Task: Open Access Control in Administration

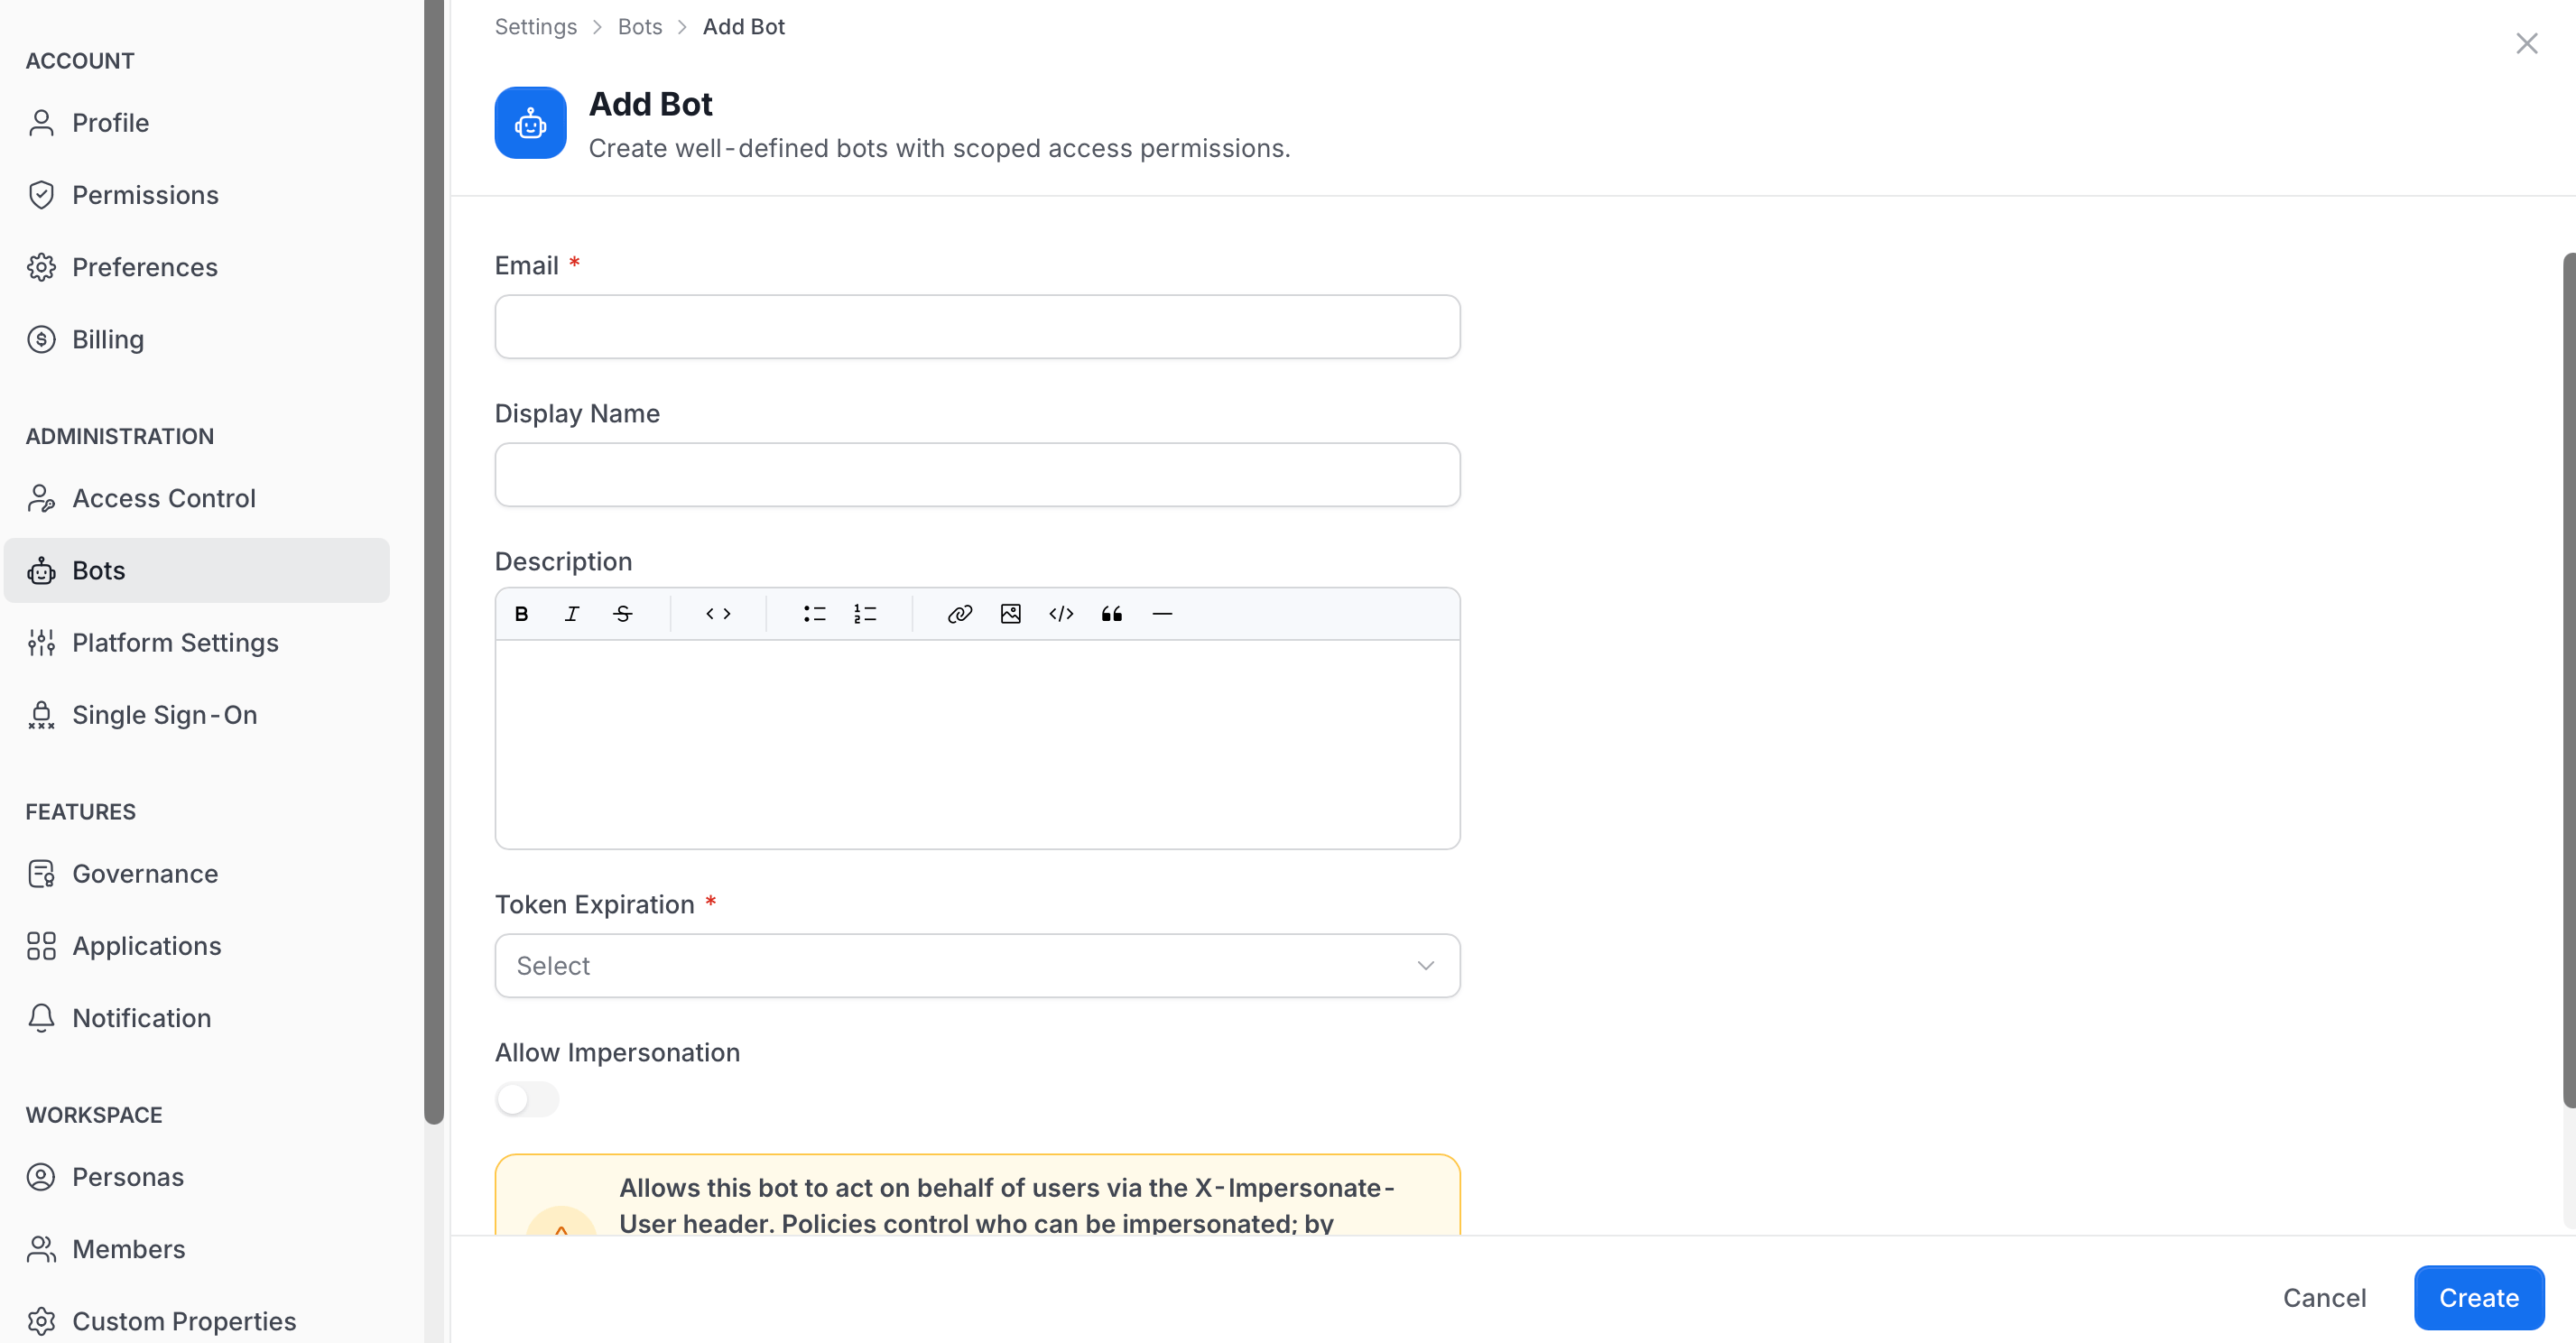Action: 197,498
